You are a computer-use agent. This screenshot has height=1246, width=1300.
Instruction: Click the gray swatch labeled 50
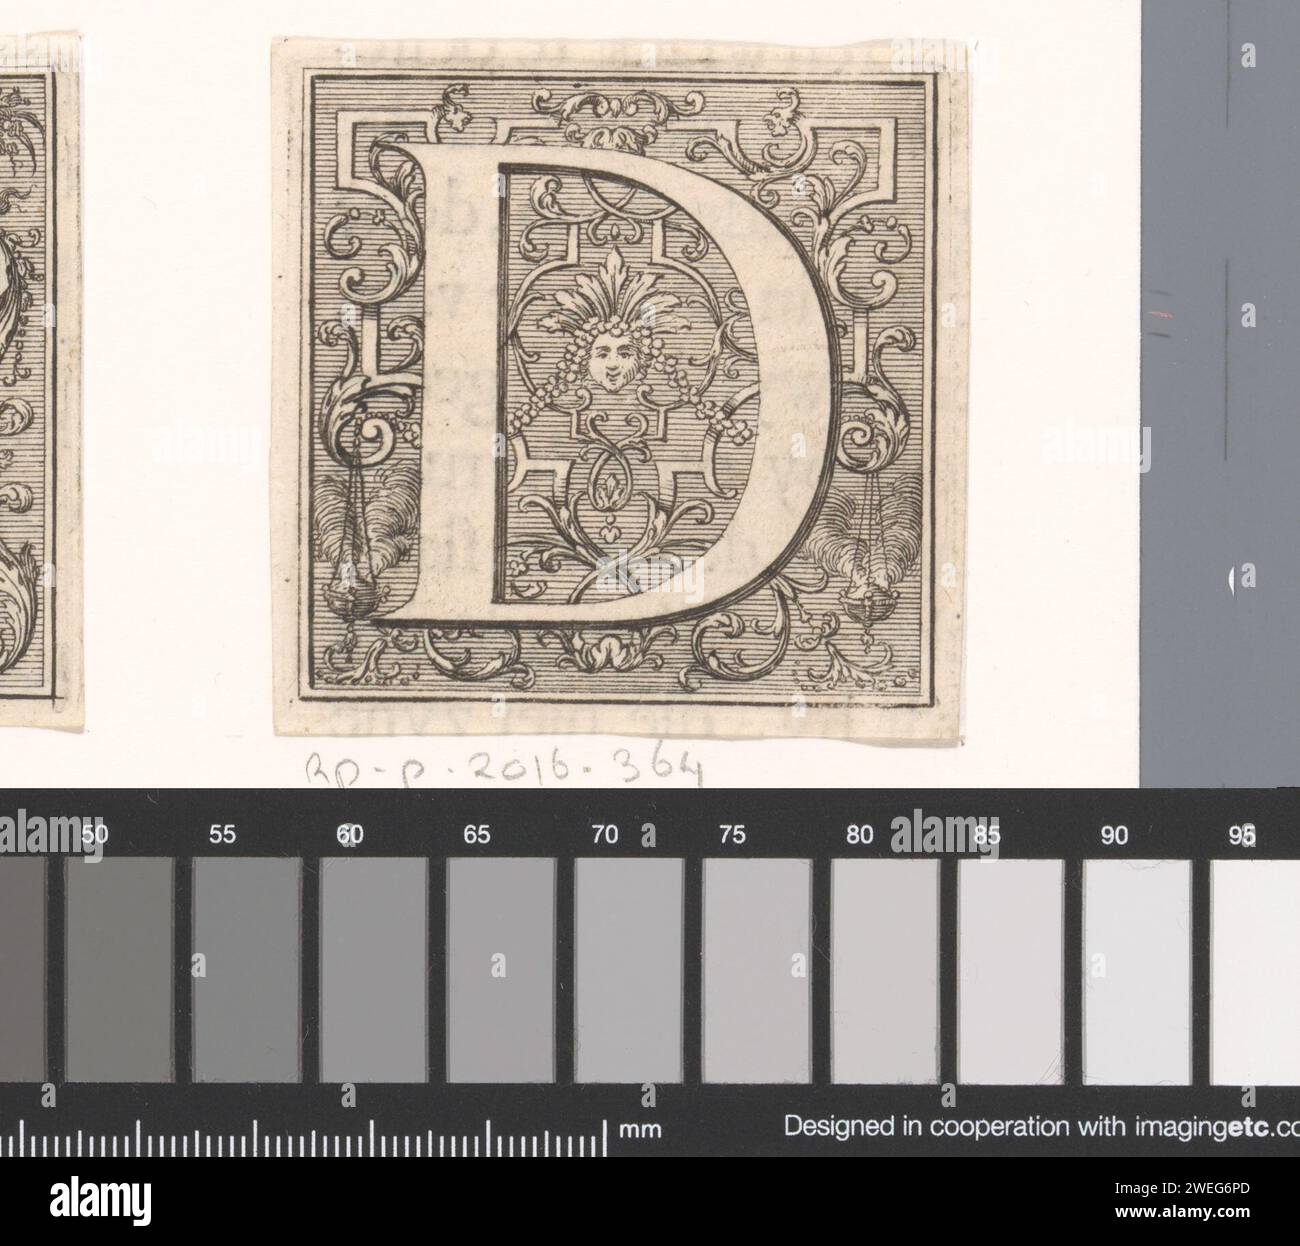120,969
